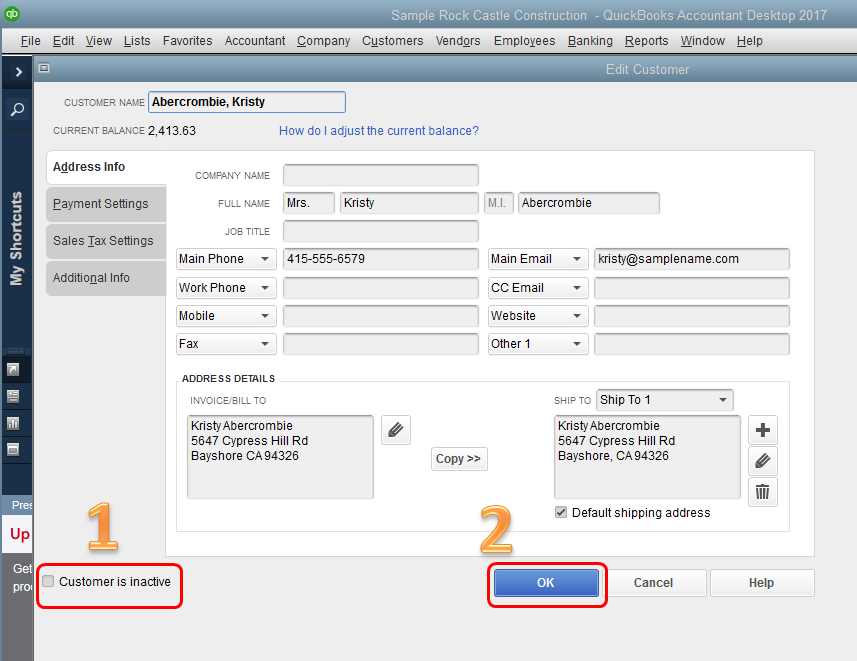Open Work Phone type dropdown
857x661 pixels.
226,288
